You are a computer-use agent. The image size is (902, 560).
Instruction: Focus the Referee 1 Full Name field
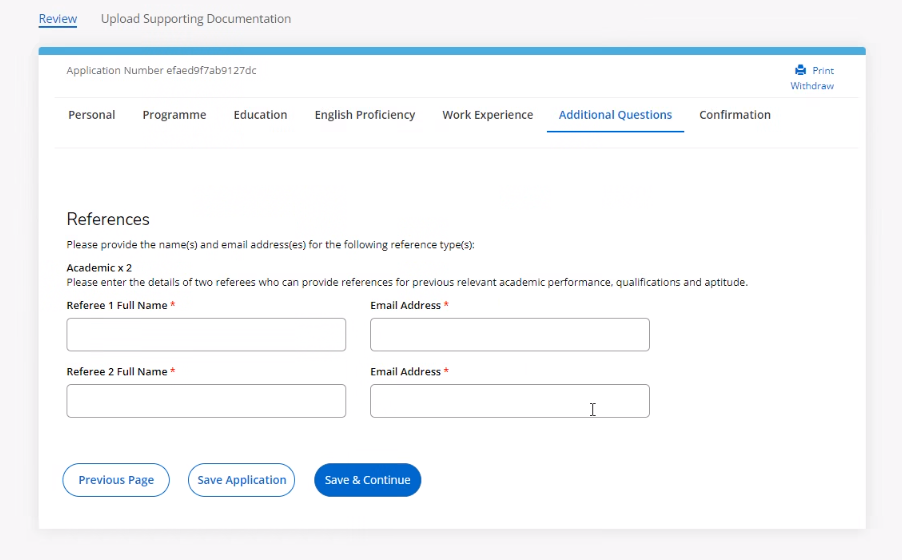tap(206, 335)
